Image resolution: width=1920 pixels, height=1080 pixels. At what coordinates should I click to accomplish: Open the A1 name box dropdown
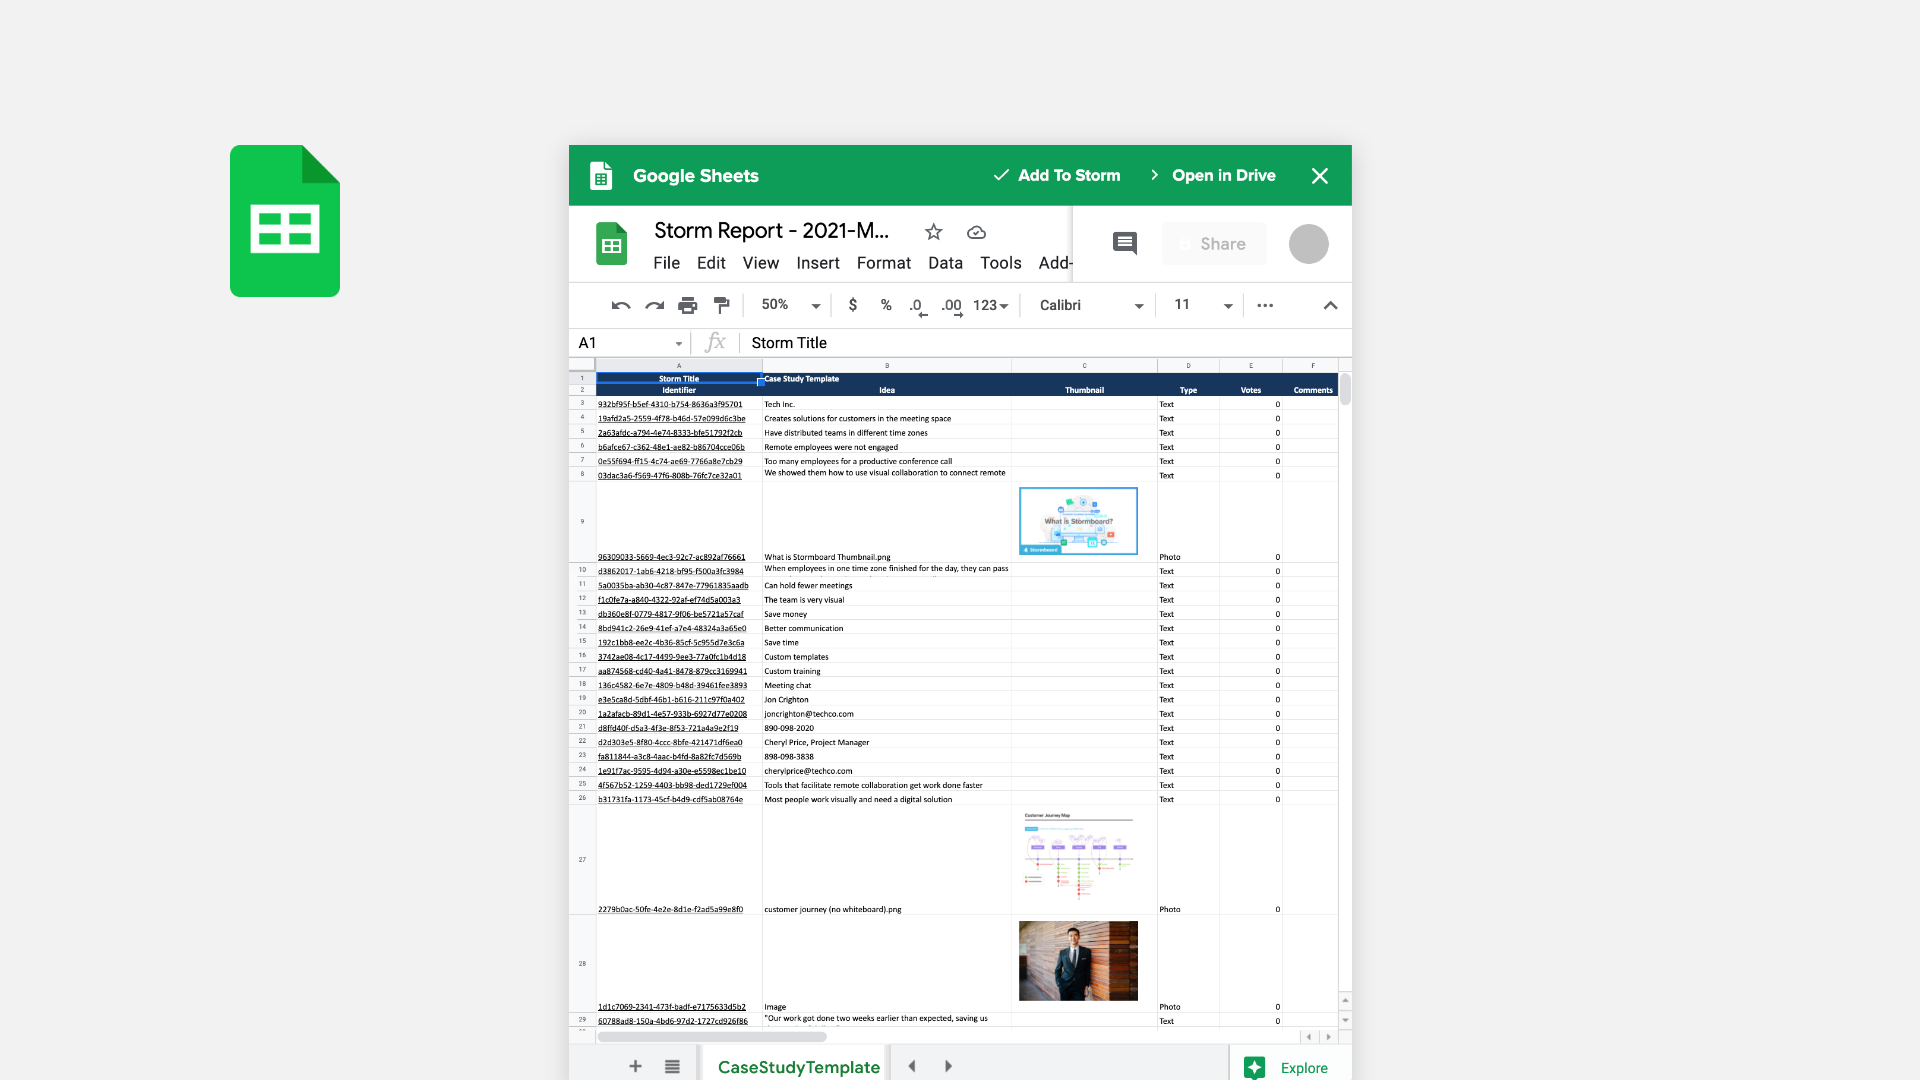pos(679,344)
